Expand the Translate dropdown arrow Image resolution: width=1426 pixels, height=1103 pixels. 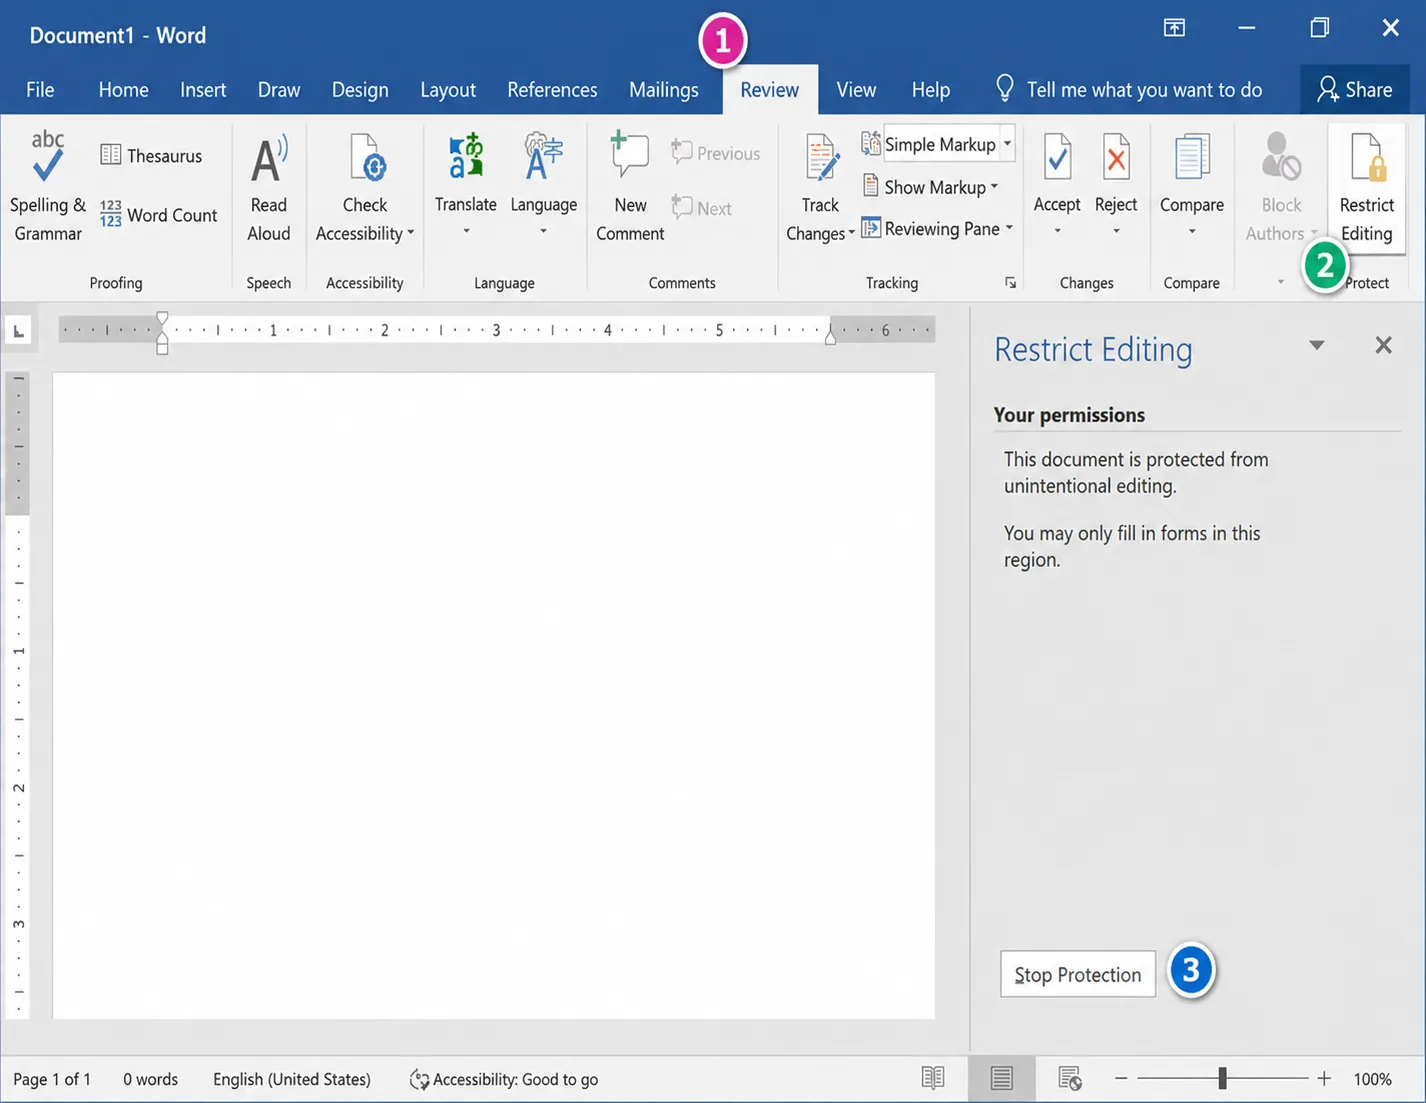[x=465, y=231]
